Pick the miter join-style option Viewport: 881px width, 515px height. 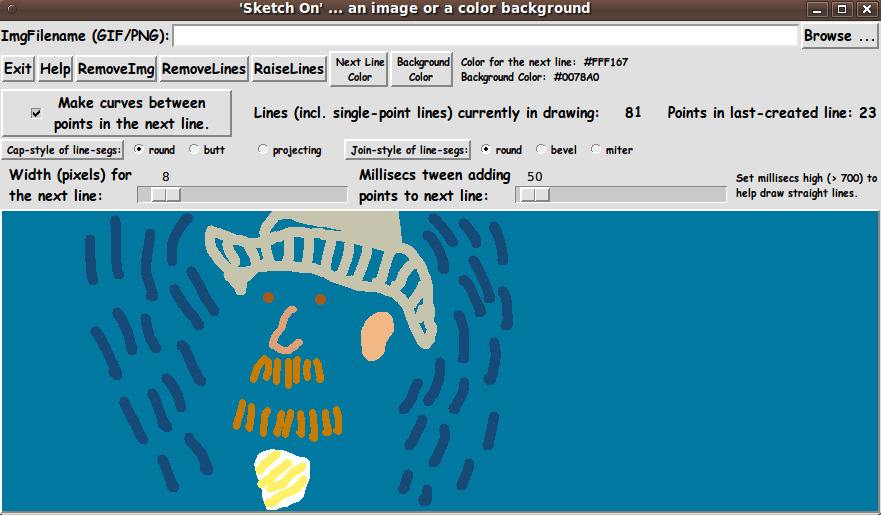click(596, 149)
